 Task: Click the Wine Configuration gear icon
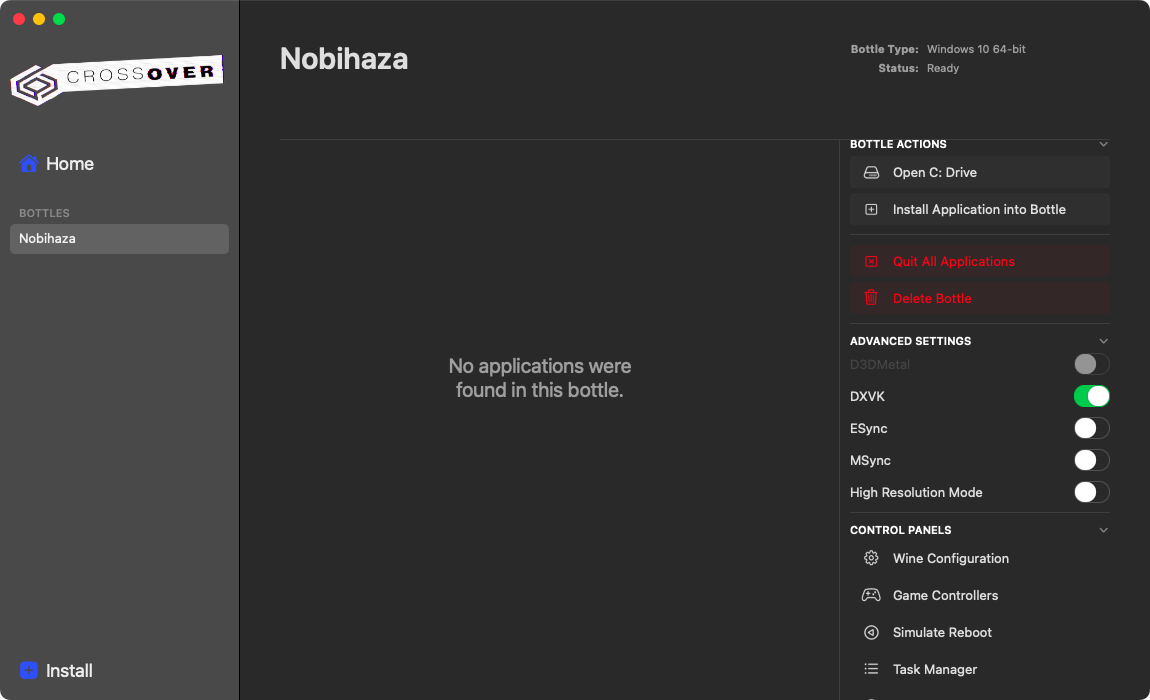[x=871, y=559]
